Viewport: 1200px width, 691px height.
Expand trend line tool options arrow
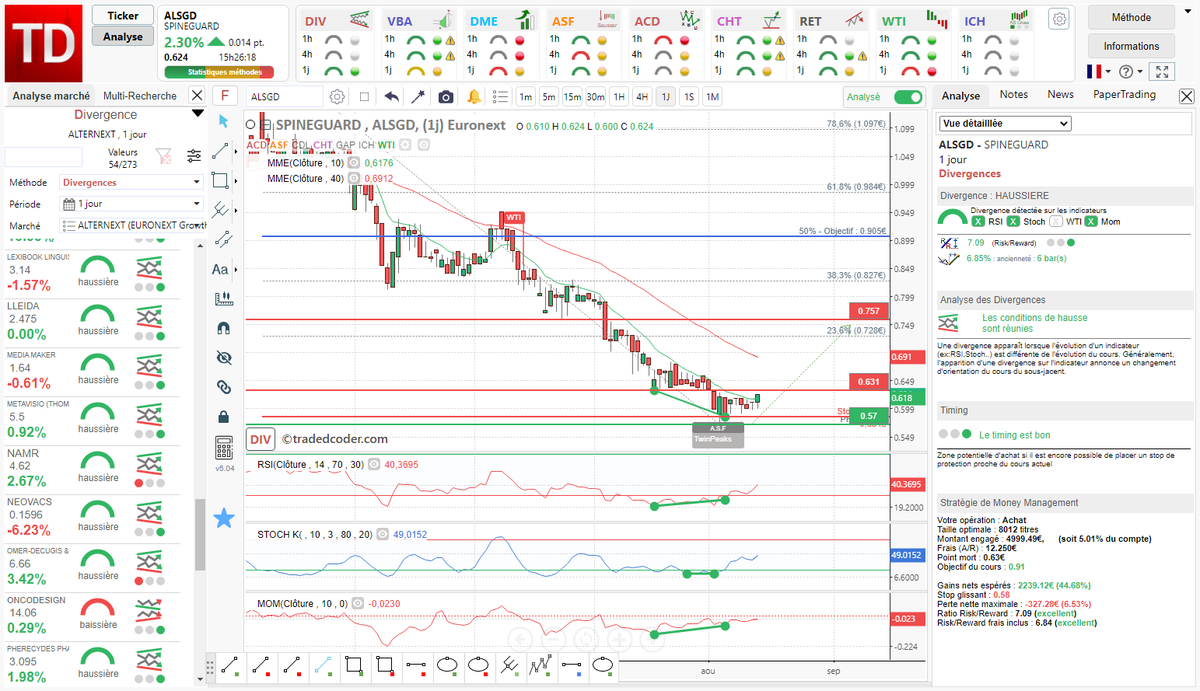[236, 150]
